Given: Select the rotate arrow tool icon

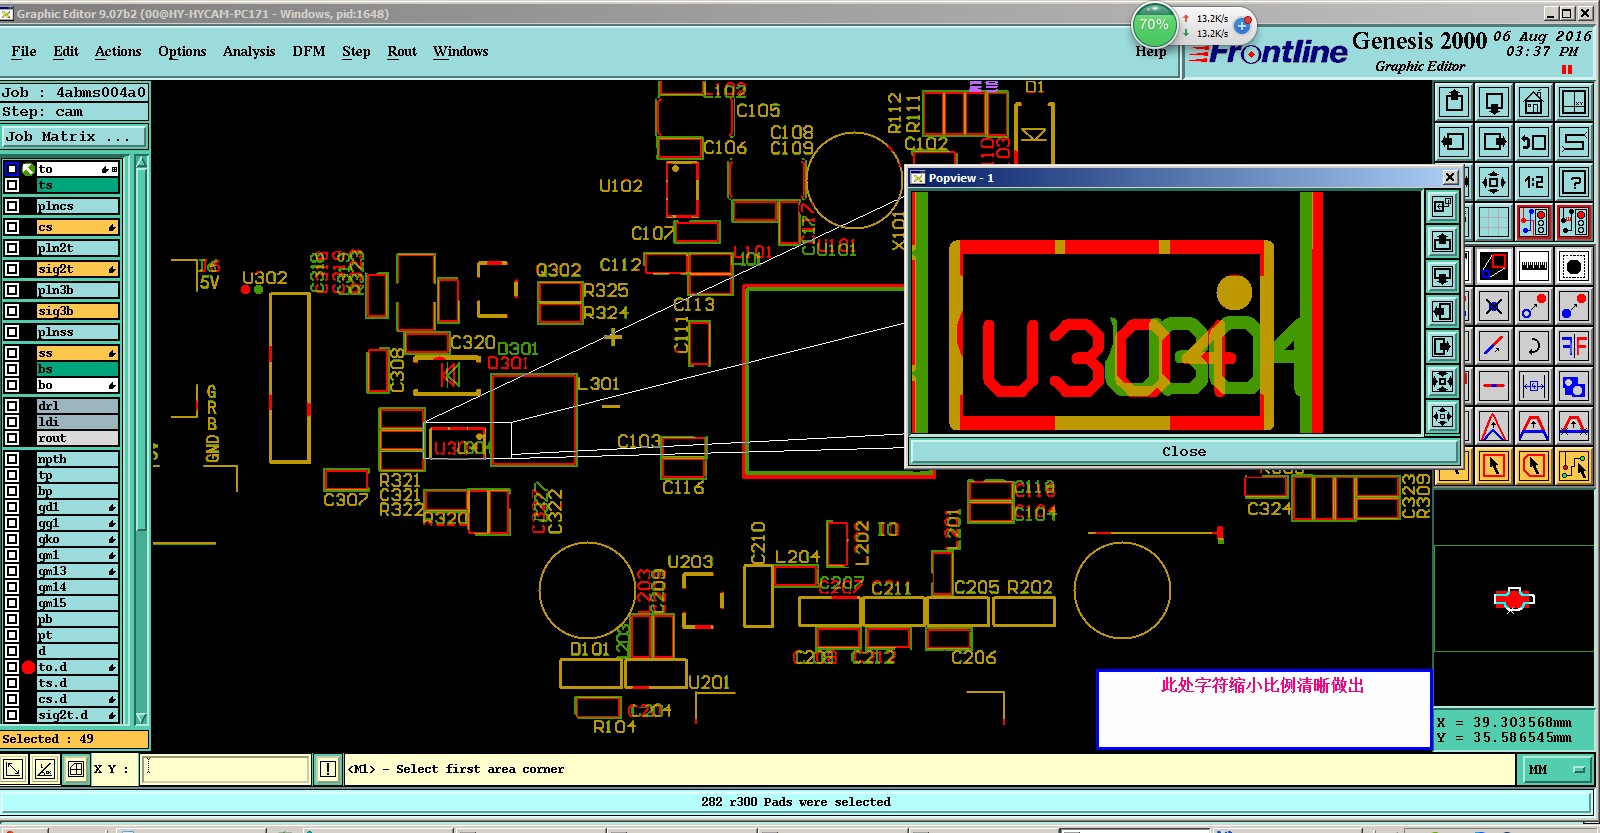Looking at the screenshot, I should pos(1534,346).
